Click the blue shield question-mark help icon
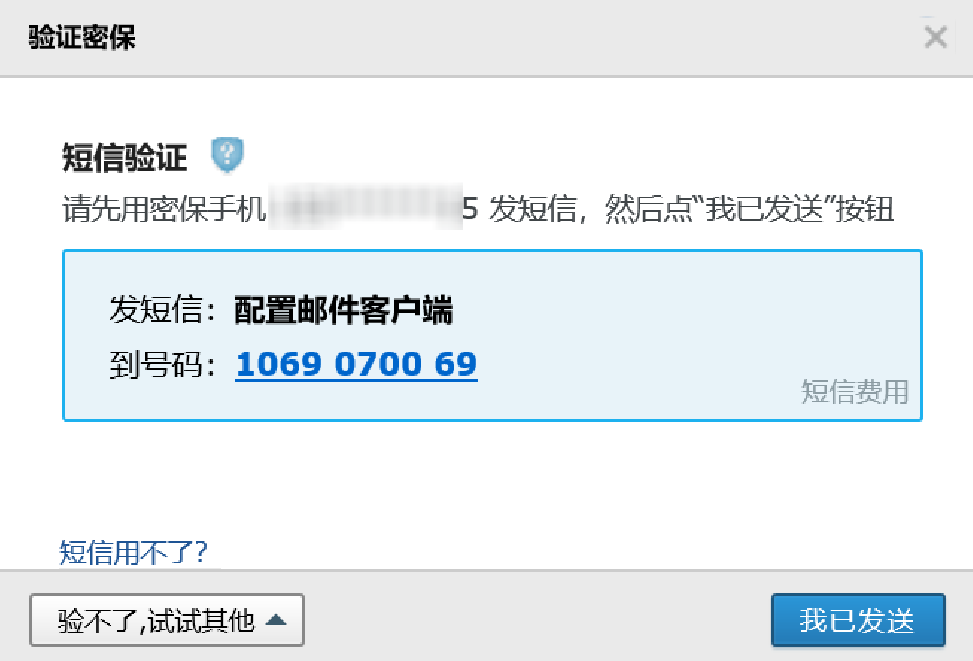 click(227, 155)
